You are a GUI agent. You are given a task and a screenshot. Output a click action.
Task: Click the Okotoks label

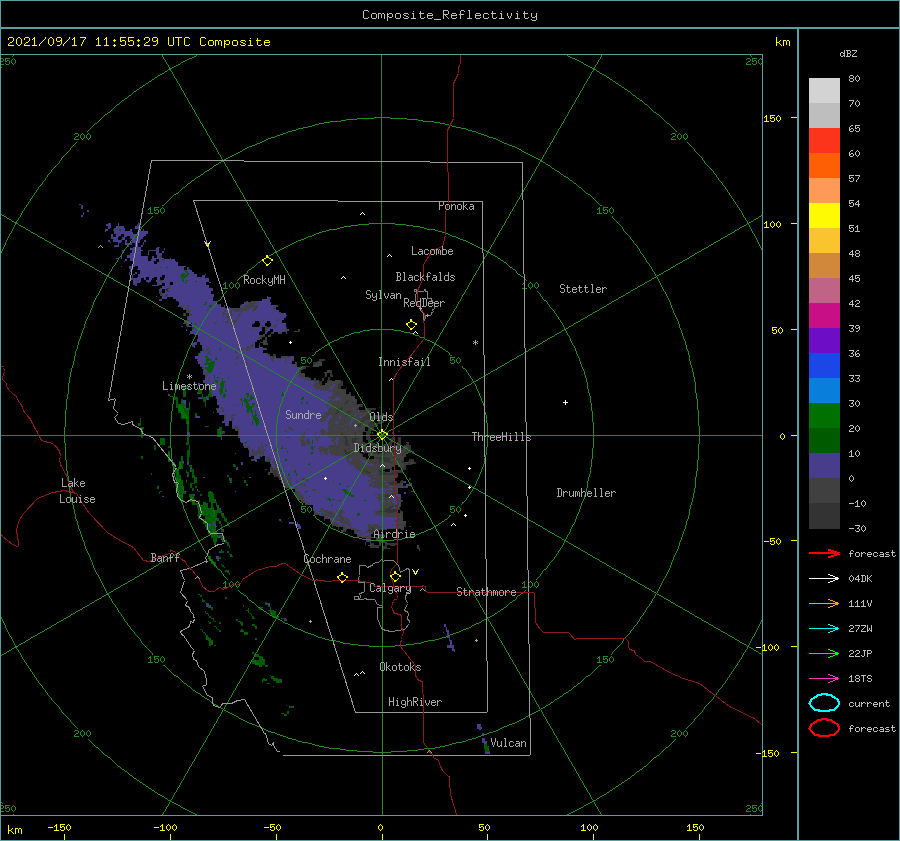click(x=400, y=667)
